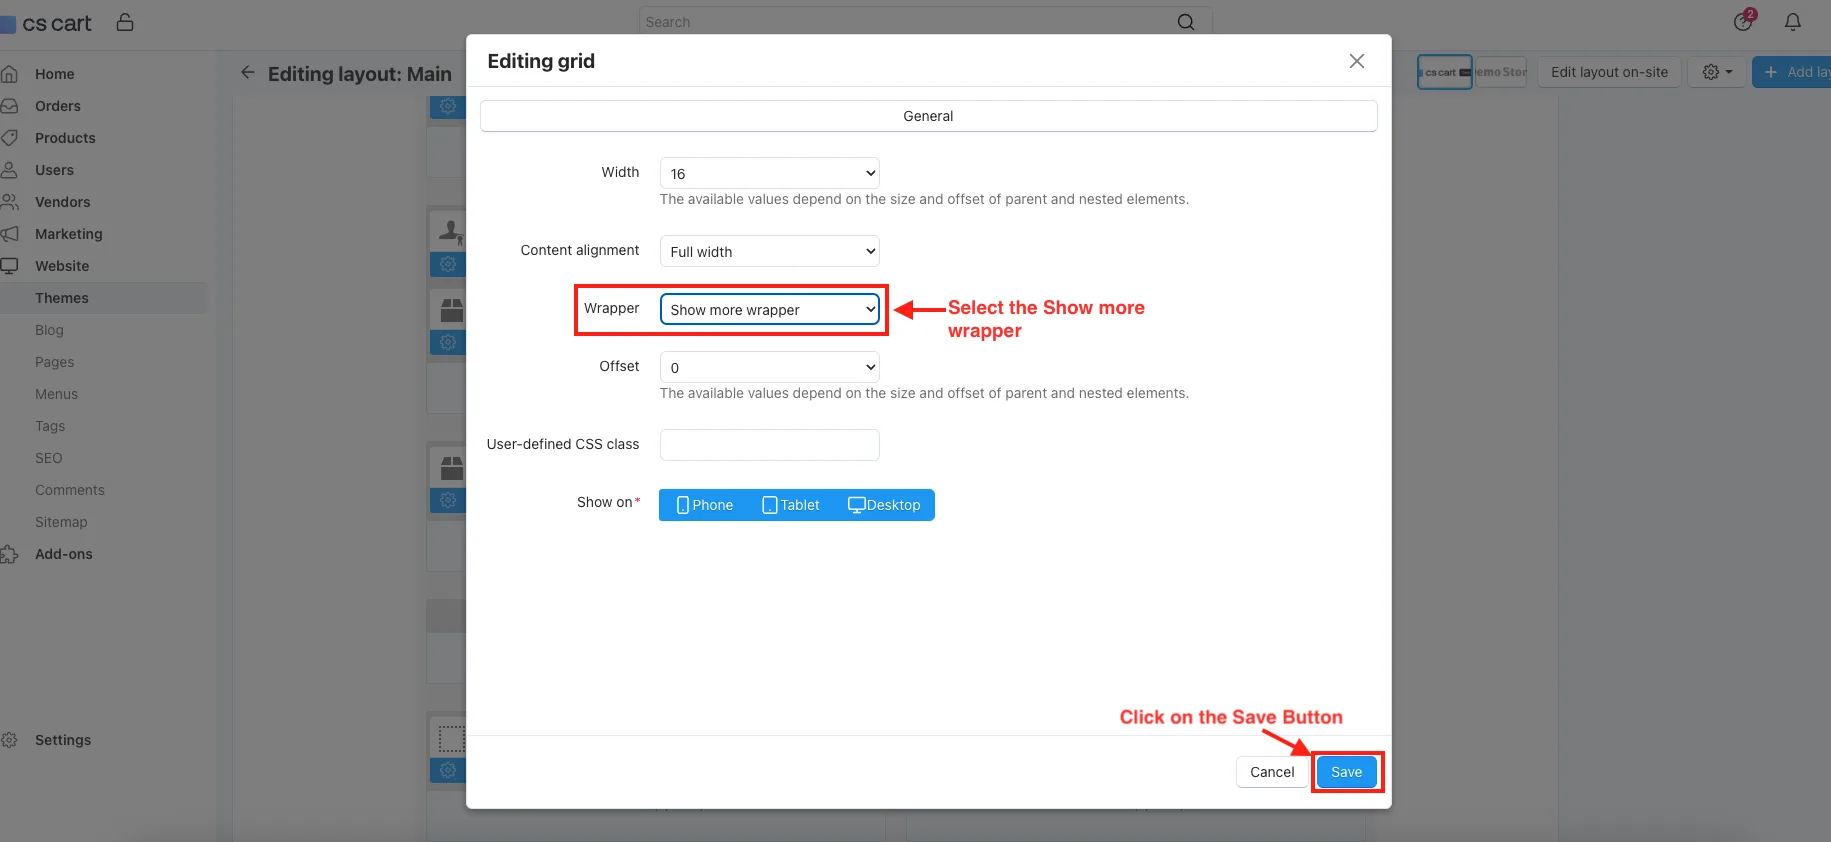Open the gear dropdown in toolbar
Viewport: 1831px width, 842px height.
pyautogui.click(x=1717, y=72)
